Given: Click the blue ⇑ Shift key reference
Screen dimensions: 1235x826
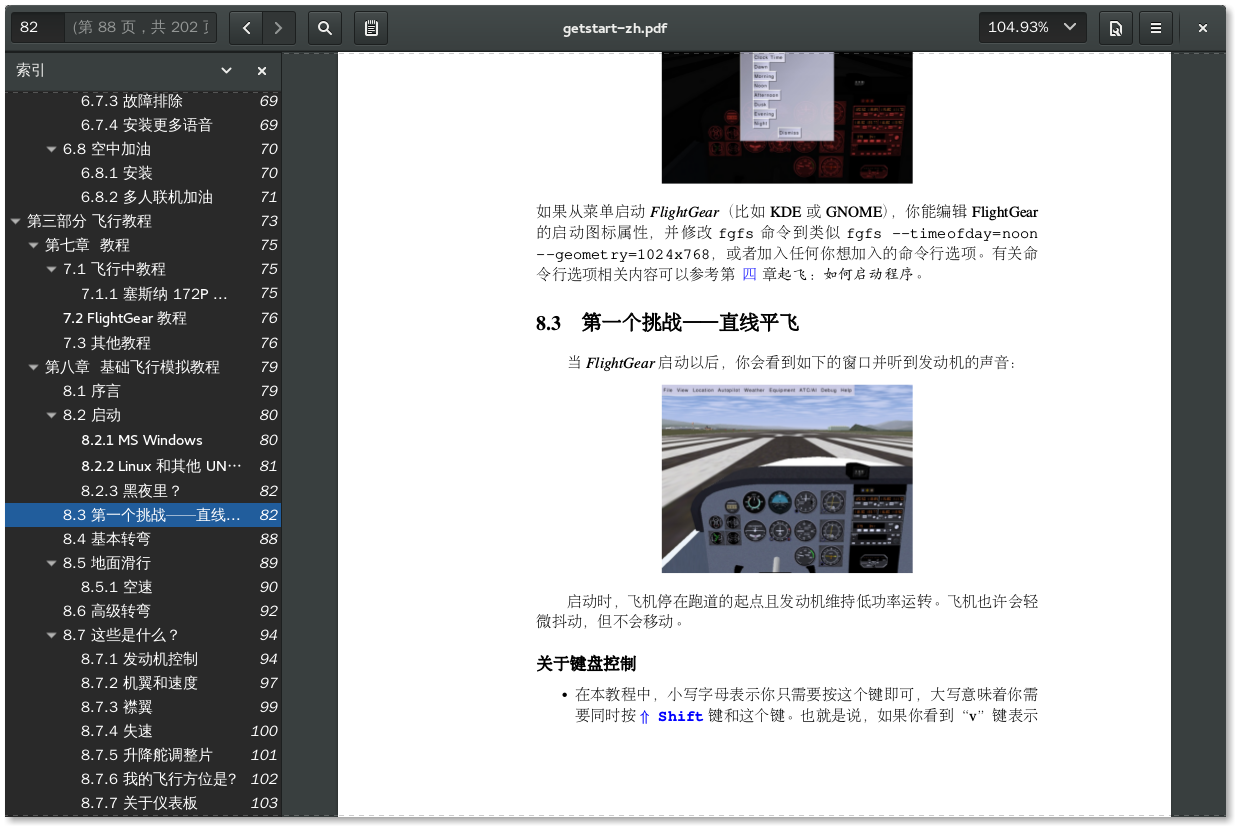Looking at the screenshot, I should pyautogui.click(x=671, y=717).
